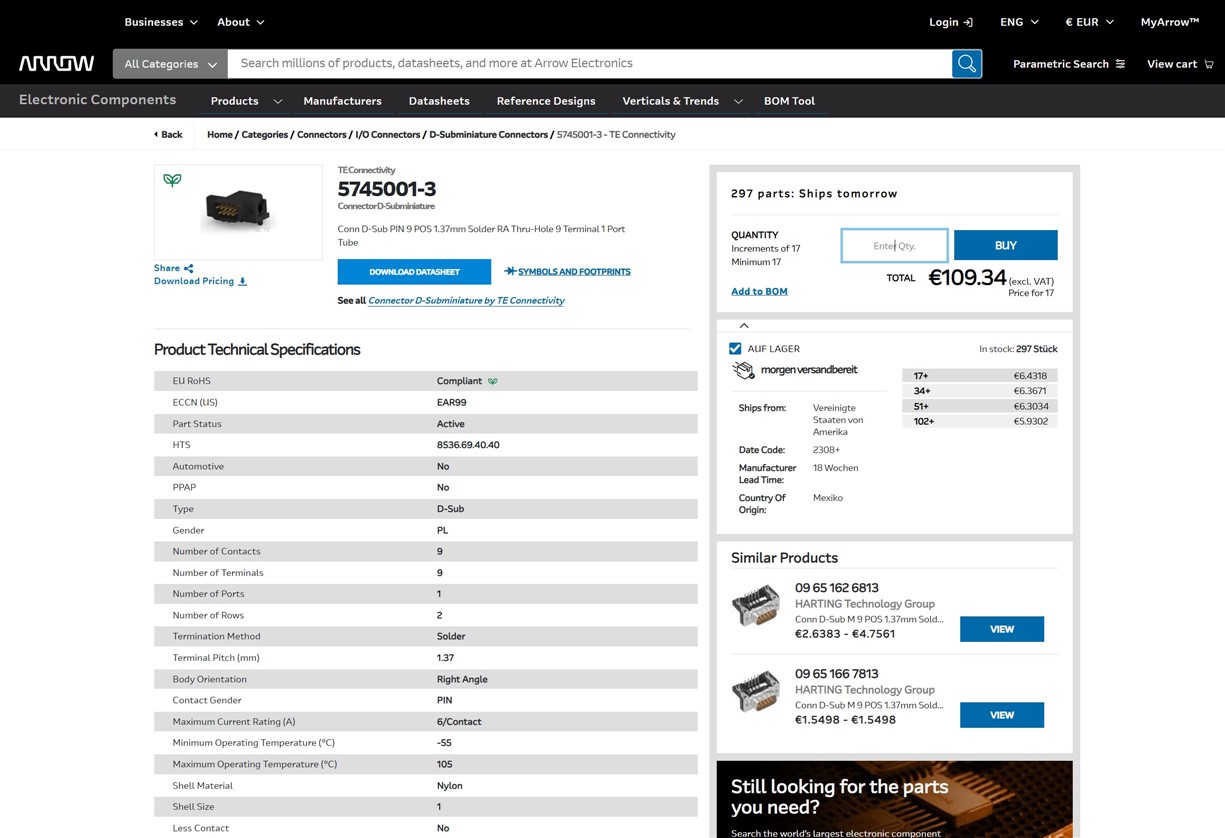The image size is (1225, 838).
Task: Open the BOM Tool menu item
Action: [x=789, y=101]
